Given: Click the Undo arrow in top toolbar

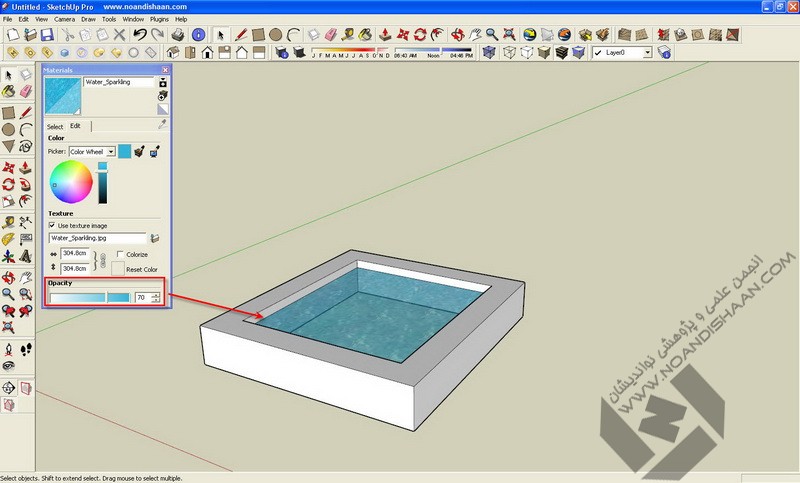Looking at the screenshot, I should point(139,35).
